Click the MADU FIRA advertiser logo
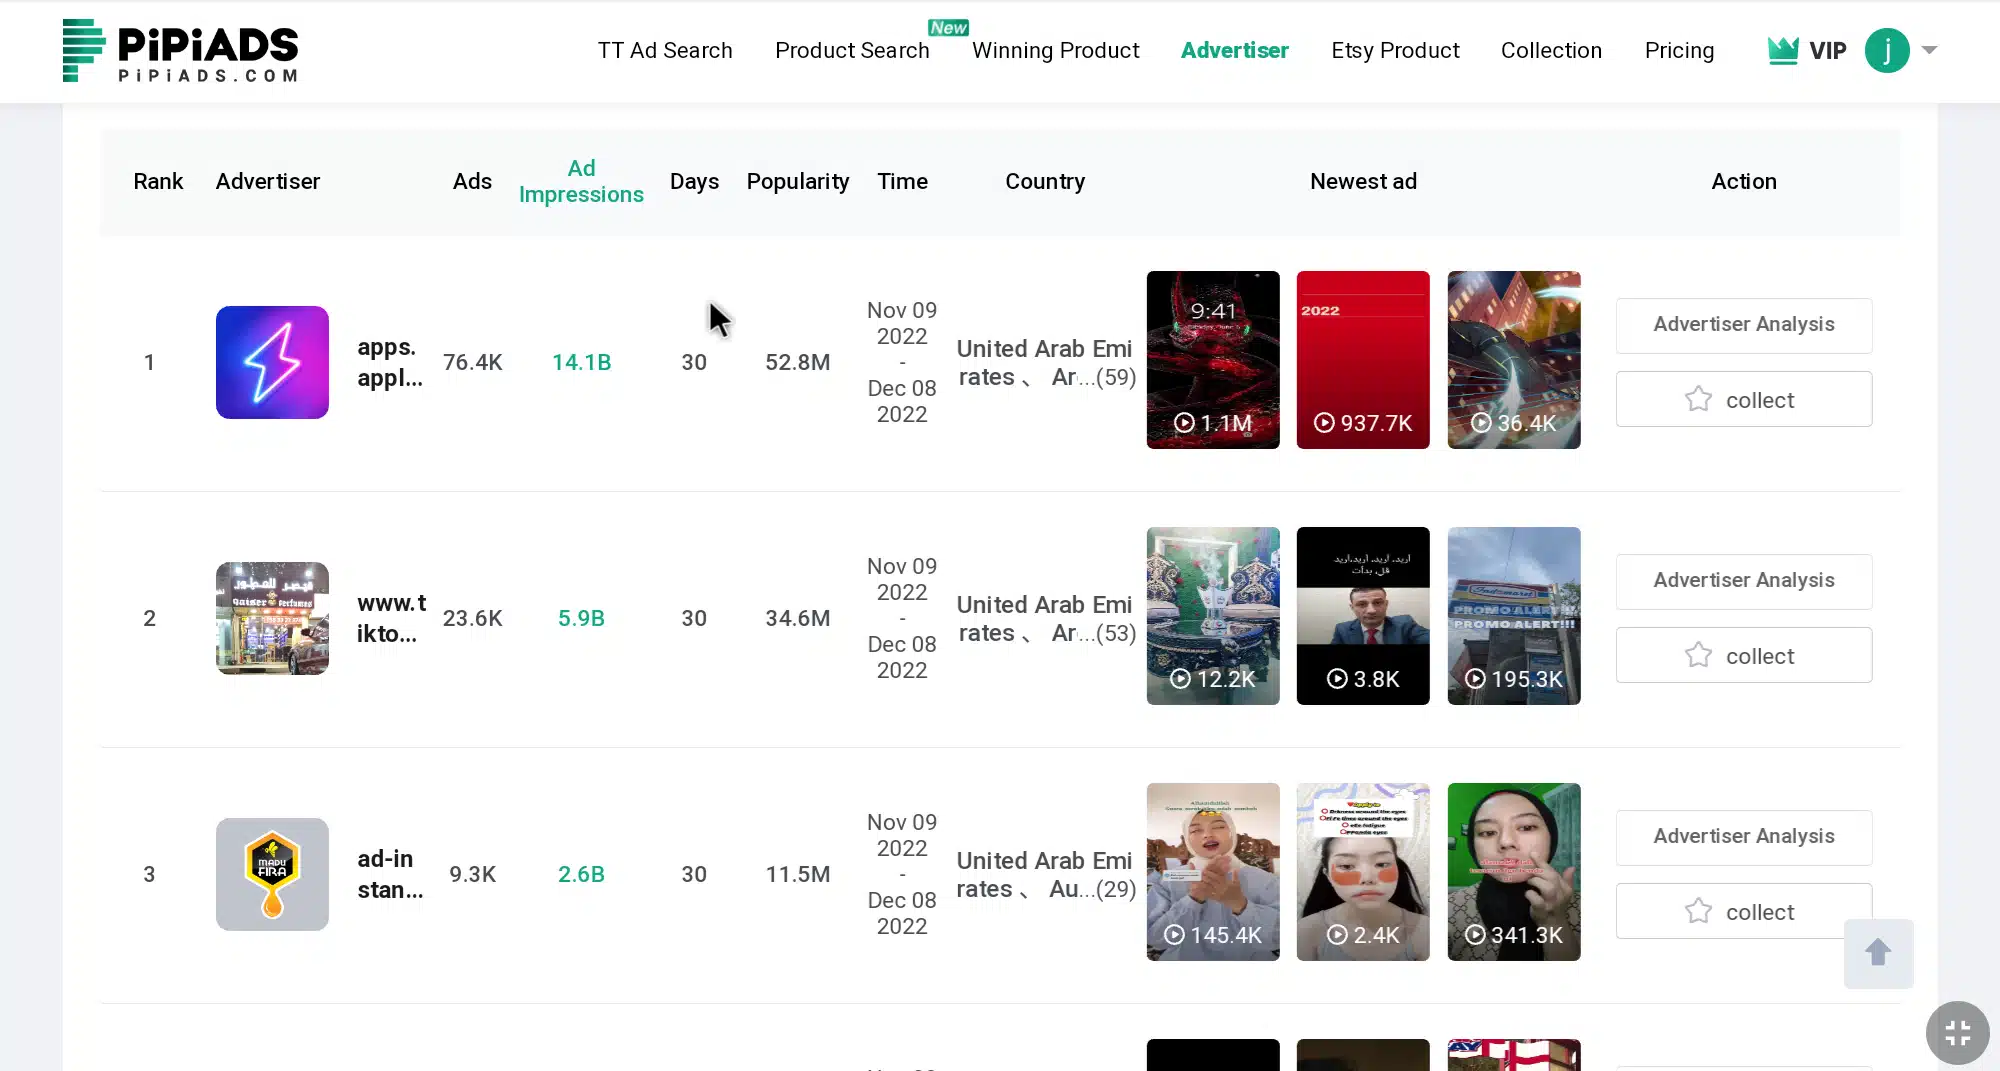Screen dimensions: 2000x1071 click(272, 874)
